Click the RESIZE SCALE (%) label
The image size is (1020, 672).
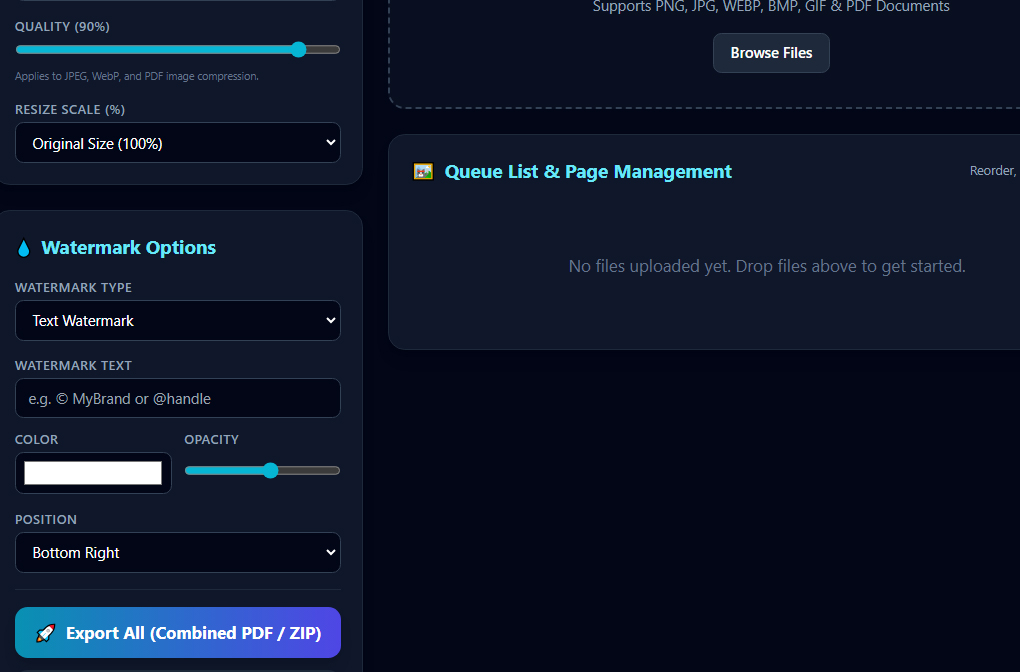click(x=70, y=110)
